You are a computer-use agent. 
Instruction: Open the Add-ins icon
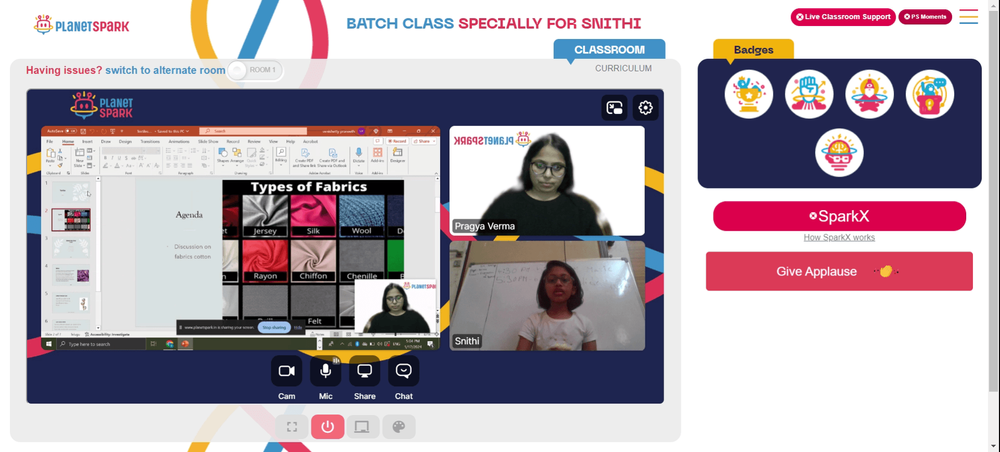(378, 154)
